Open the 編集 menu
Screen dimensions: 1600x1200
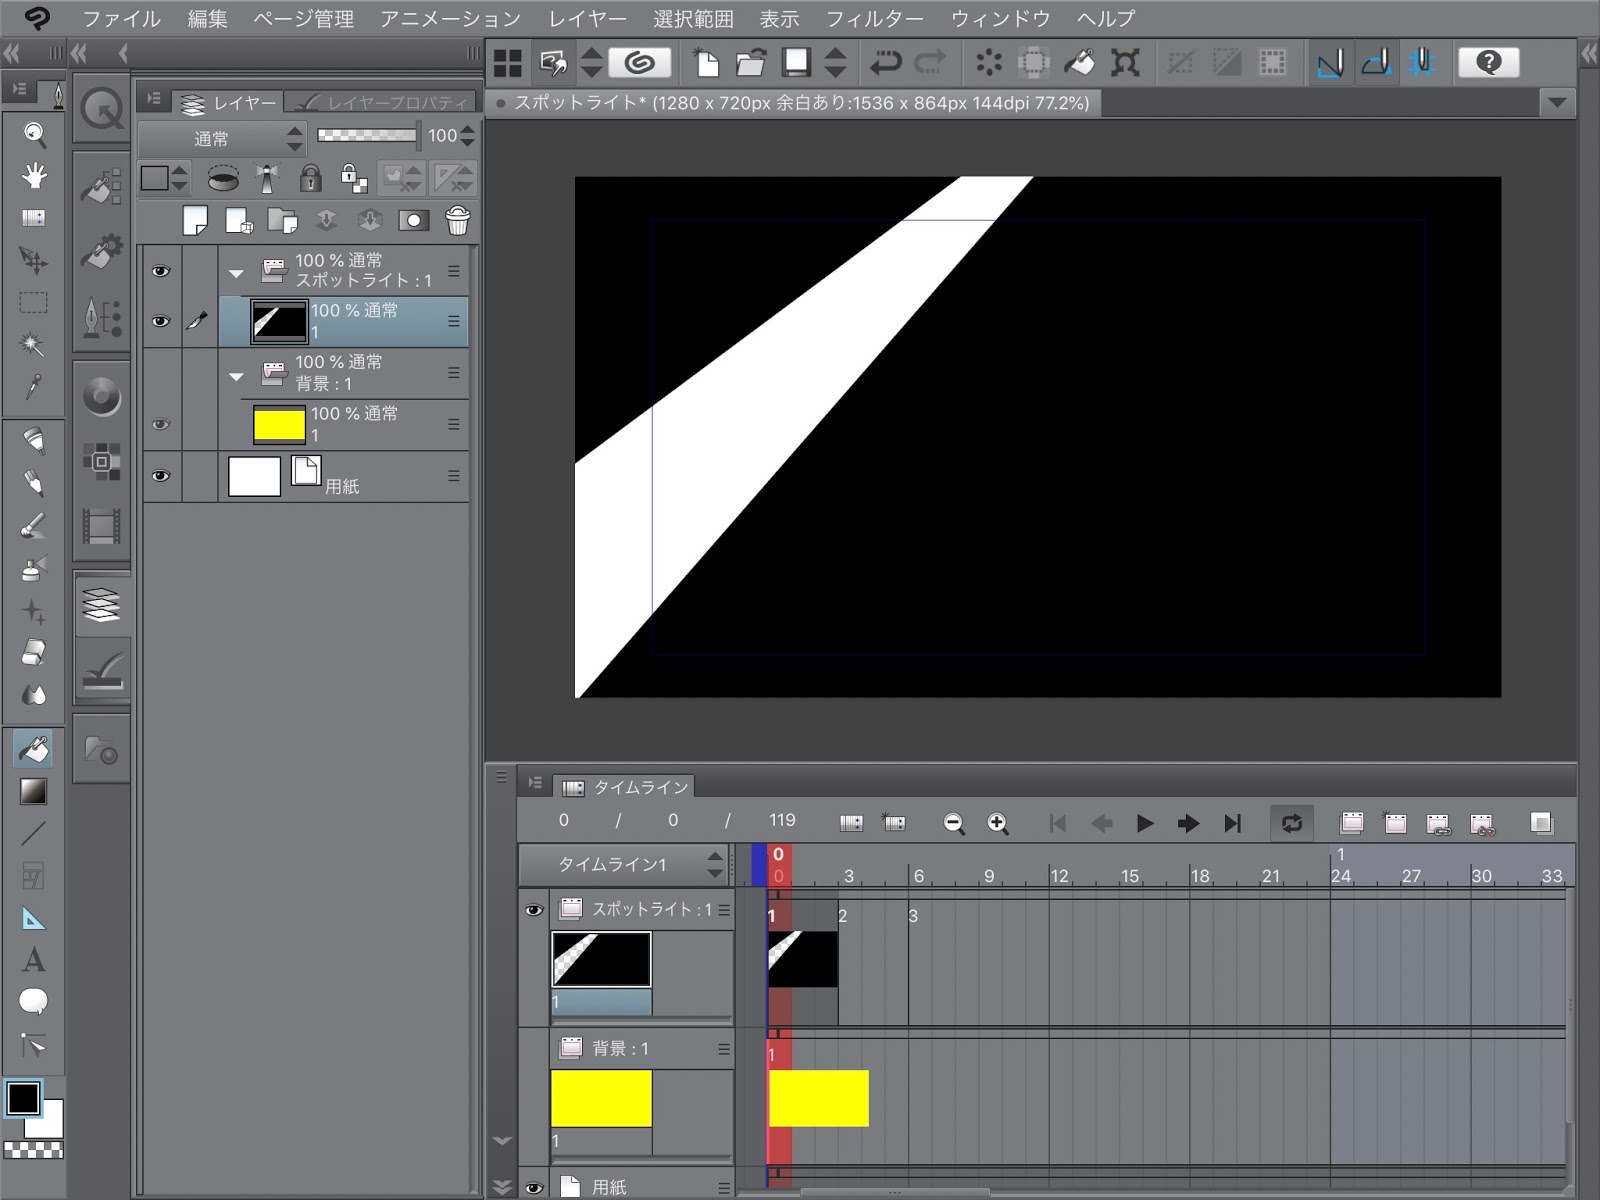[208, 19]
